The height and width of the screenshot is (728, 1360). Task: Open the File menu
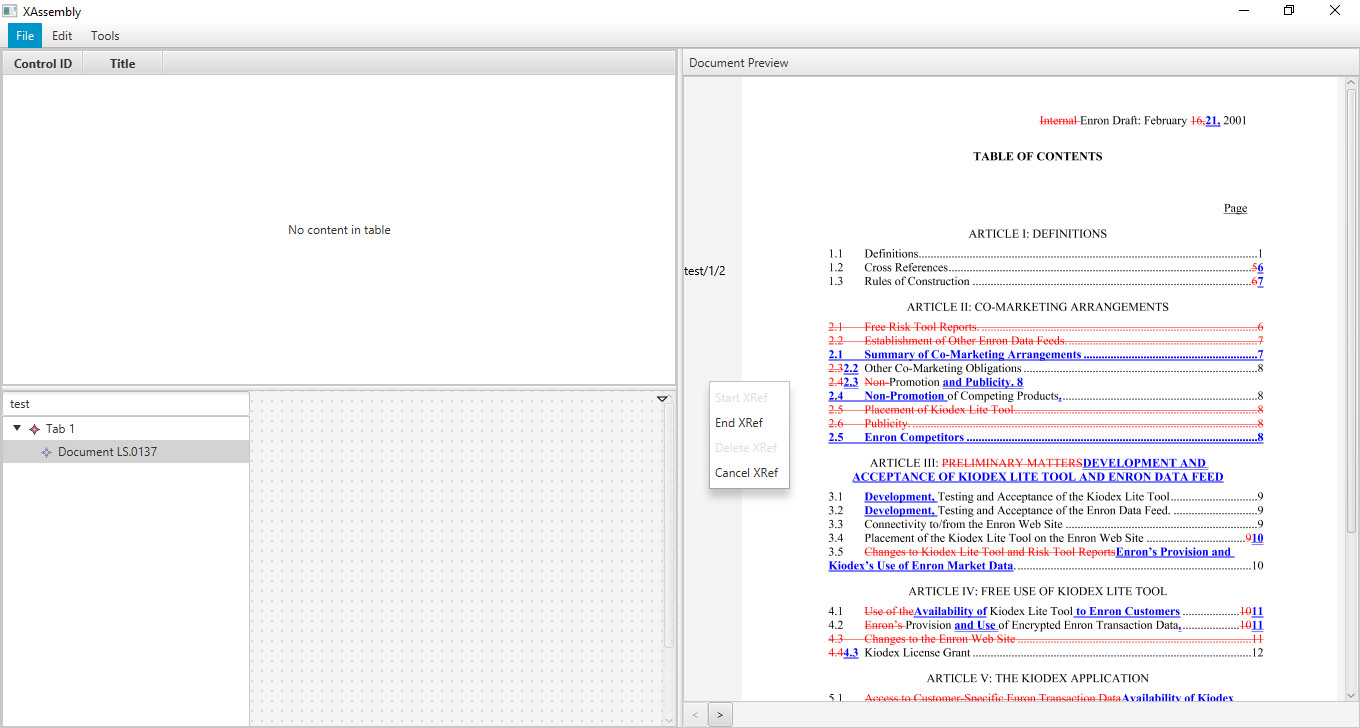(25, 36)
